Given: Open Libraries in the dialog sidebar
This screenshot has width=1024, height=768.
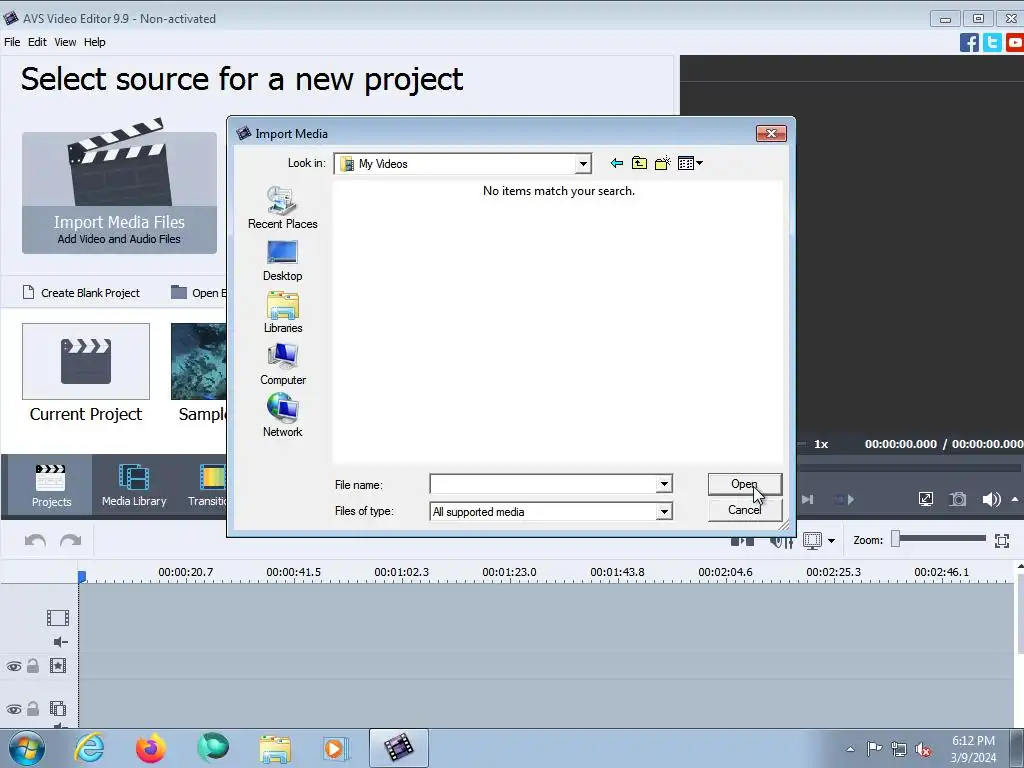Looking at the screenshot, I should click(x=283, y=313).
